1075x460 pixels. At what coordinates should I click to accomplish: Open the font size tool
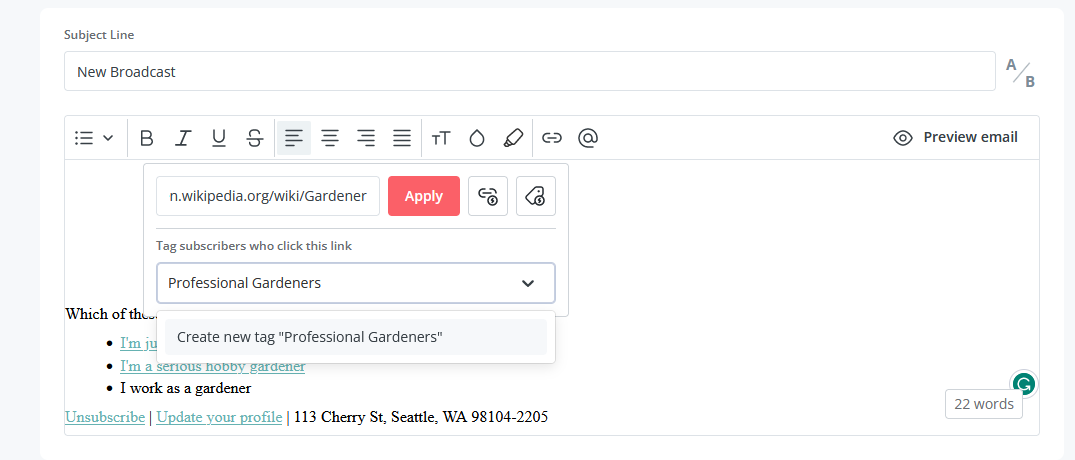[x=440, y=138]
